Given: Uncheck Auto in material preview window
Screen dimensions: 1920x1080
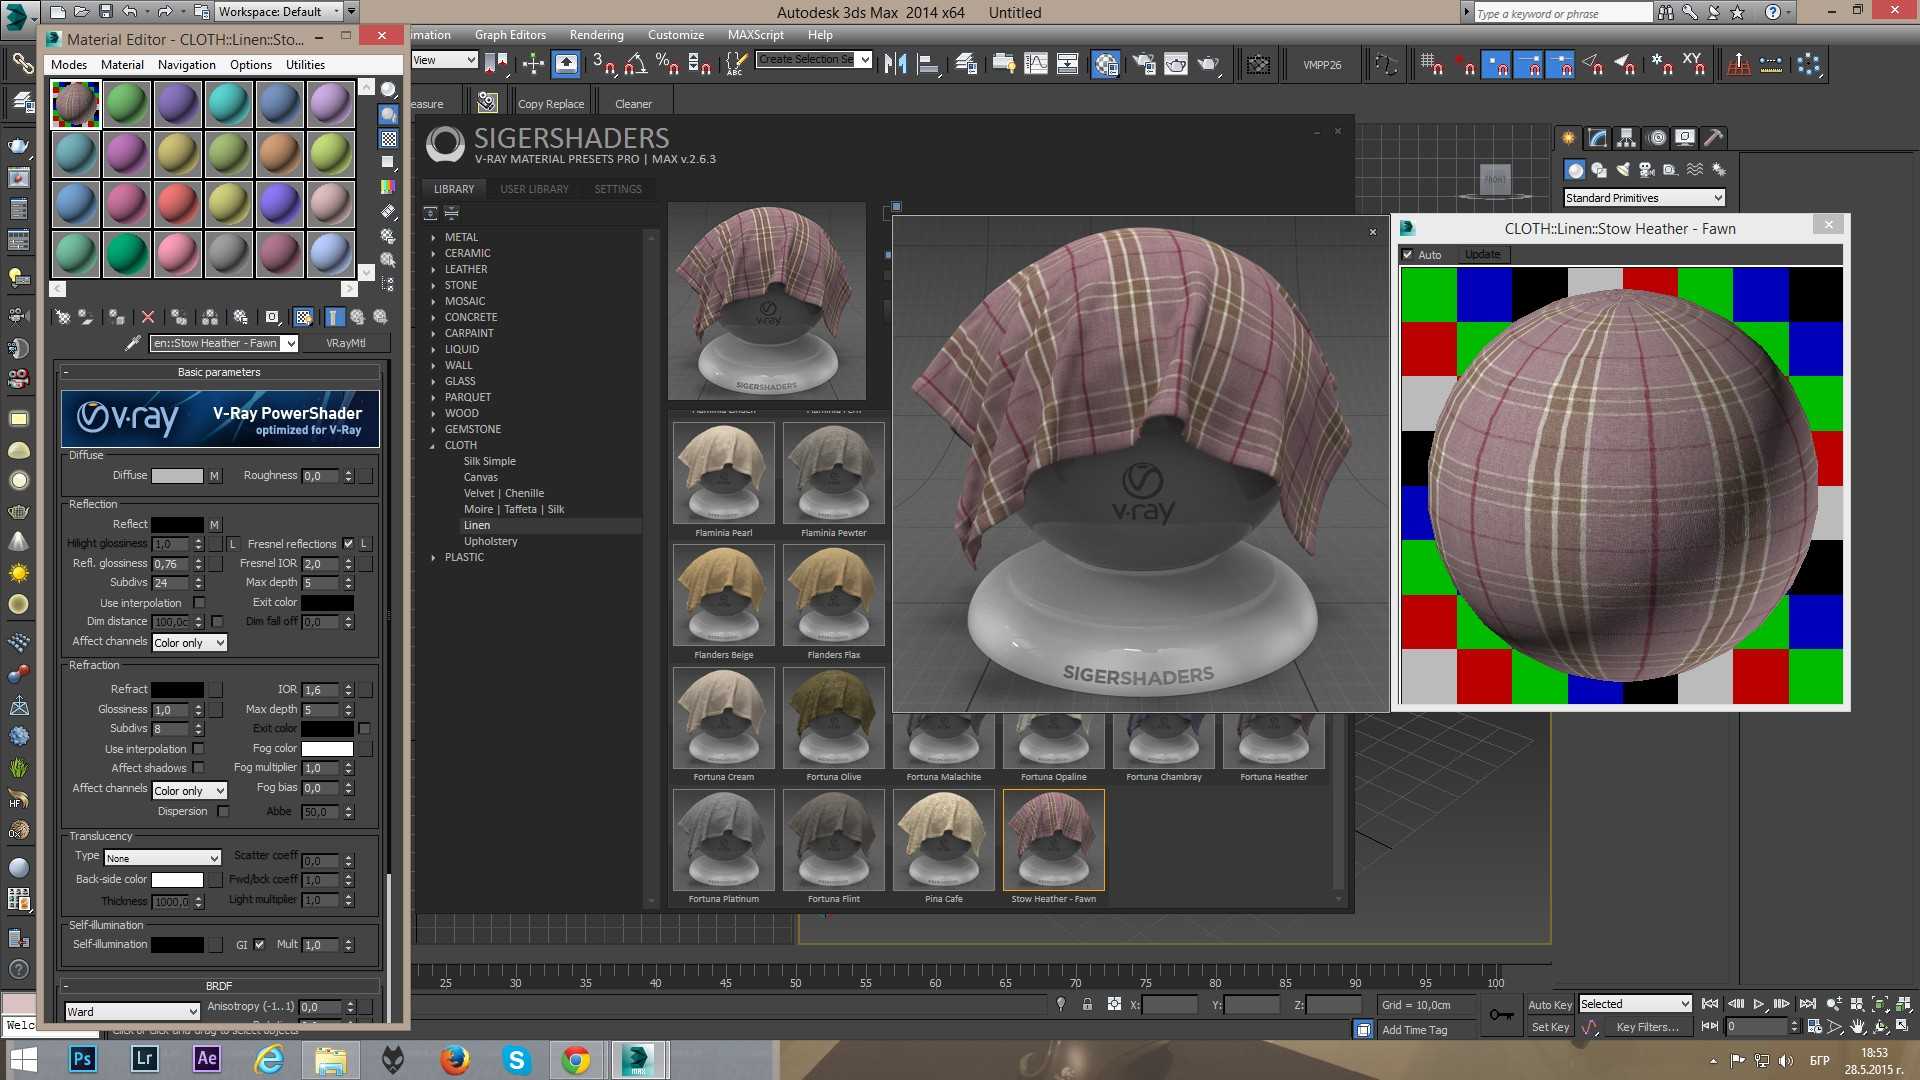Looking at the screenshot, I should coord(1408,255).
